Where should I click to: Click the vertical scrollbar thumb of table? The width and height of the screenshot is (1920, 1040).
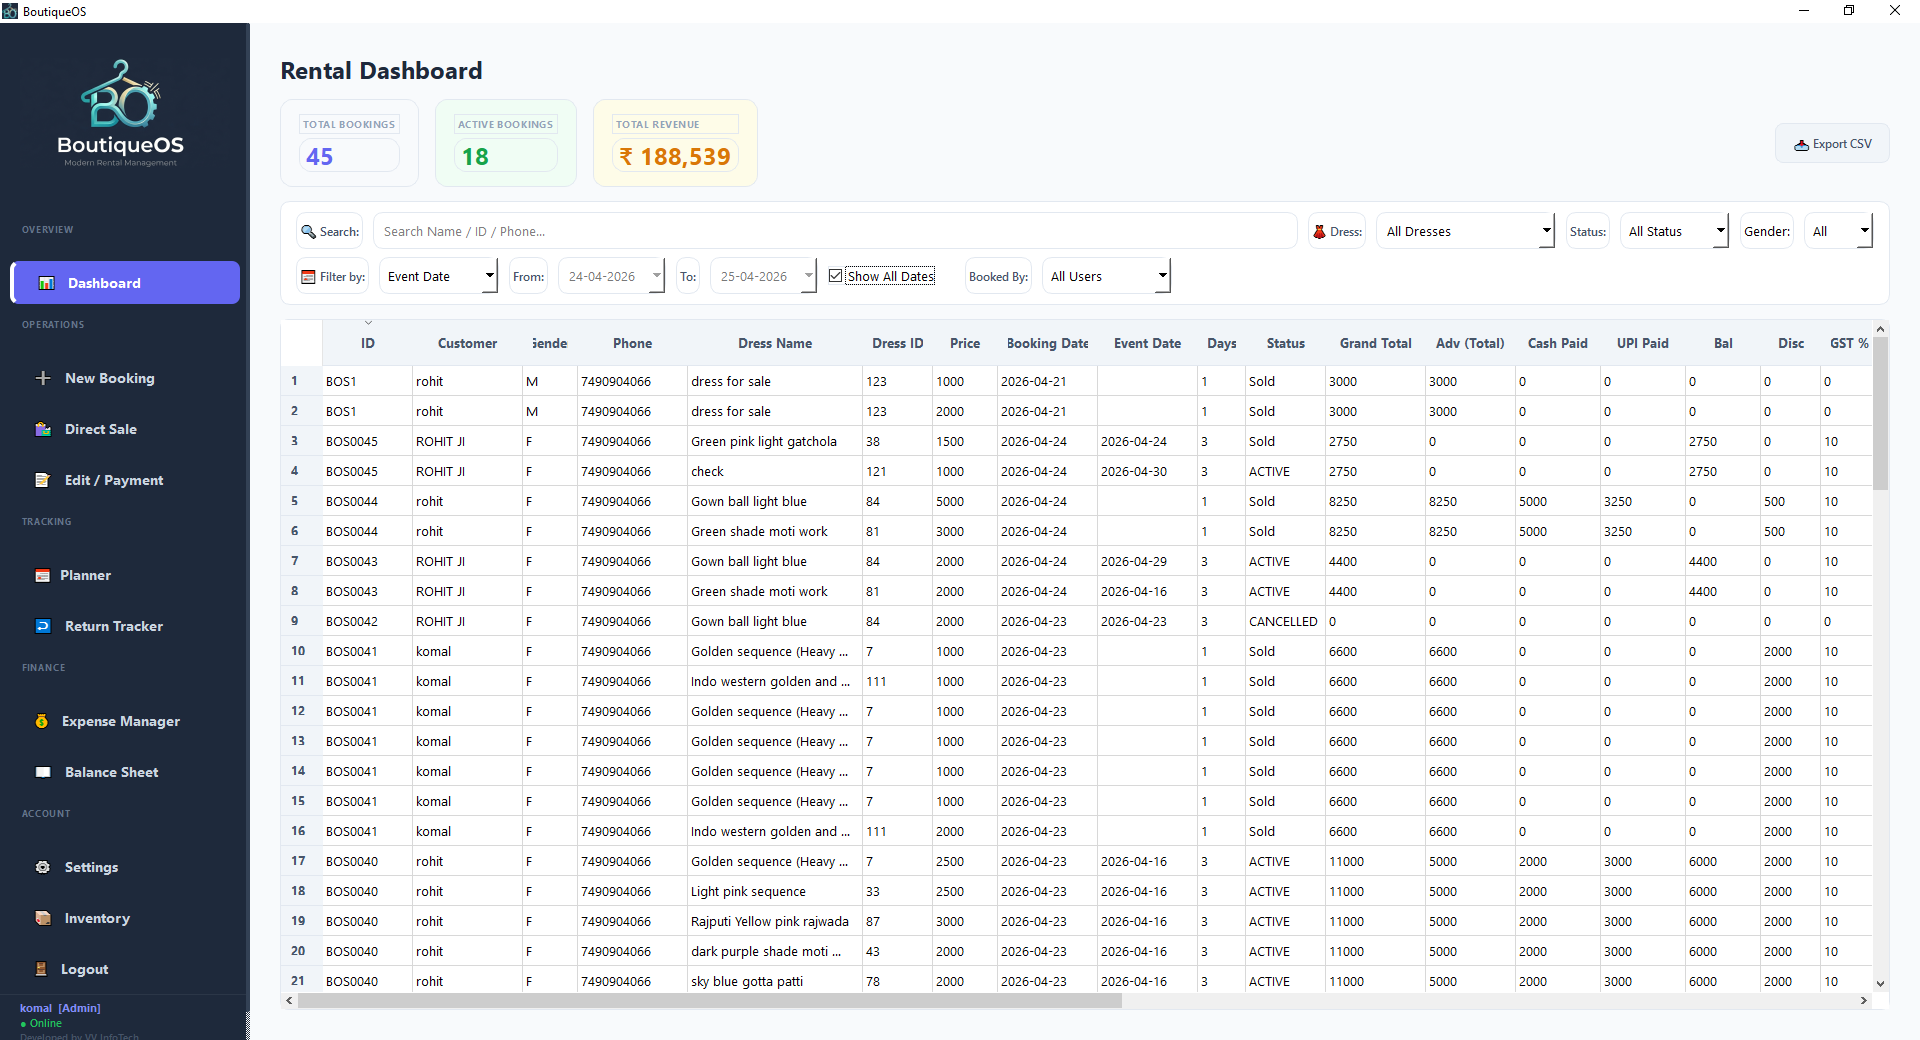[x=1880, y=414]
